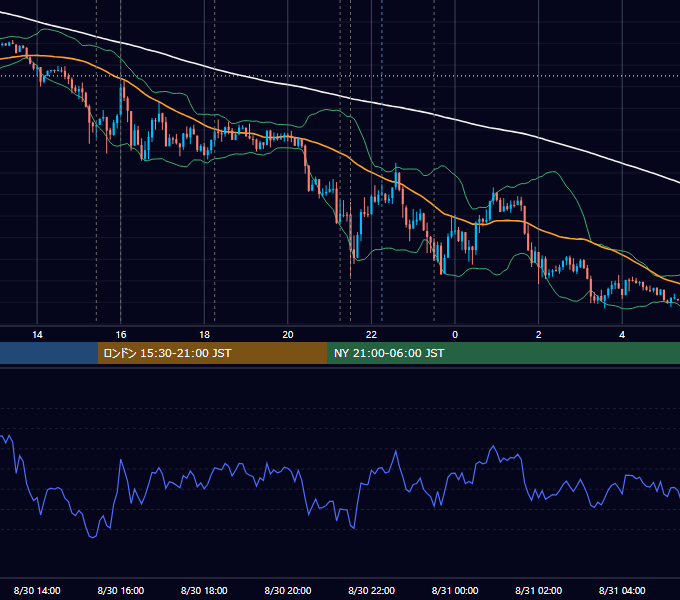680x600 pixels.
Task: Click hour label 20 on price chart axis
Action: pos(288,335)
